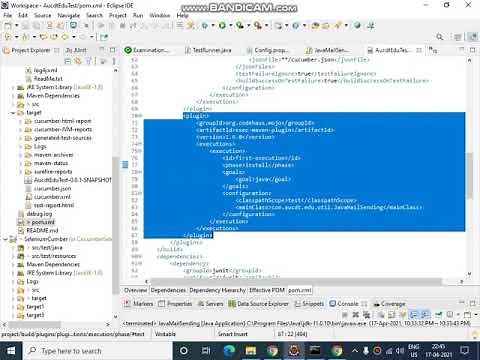Click the Open Perspective icon
480x360 pixels.
(x=458, y=37)
